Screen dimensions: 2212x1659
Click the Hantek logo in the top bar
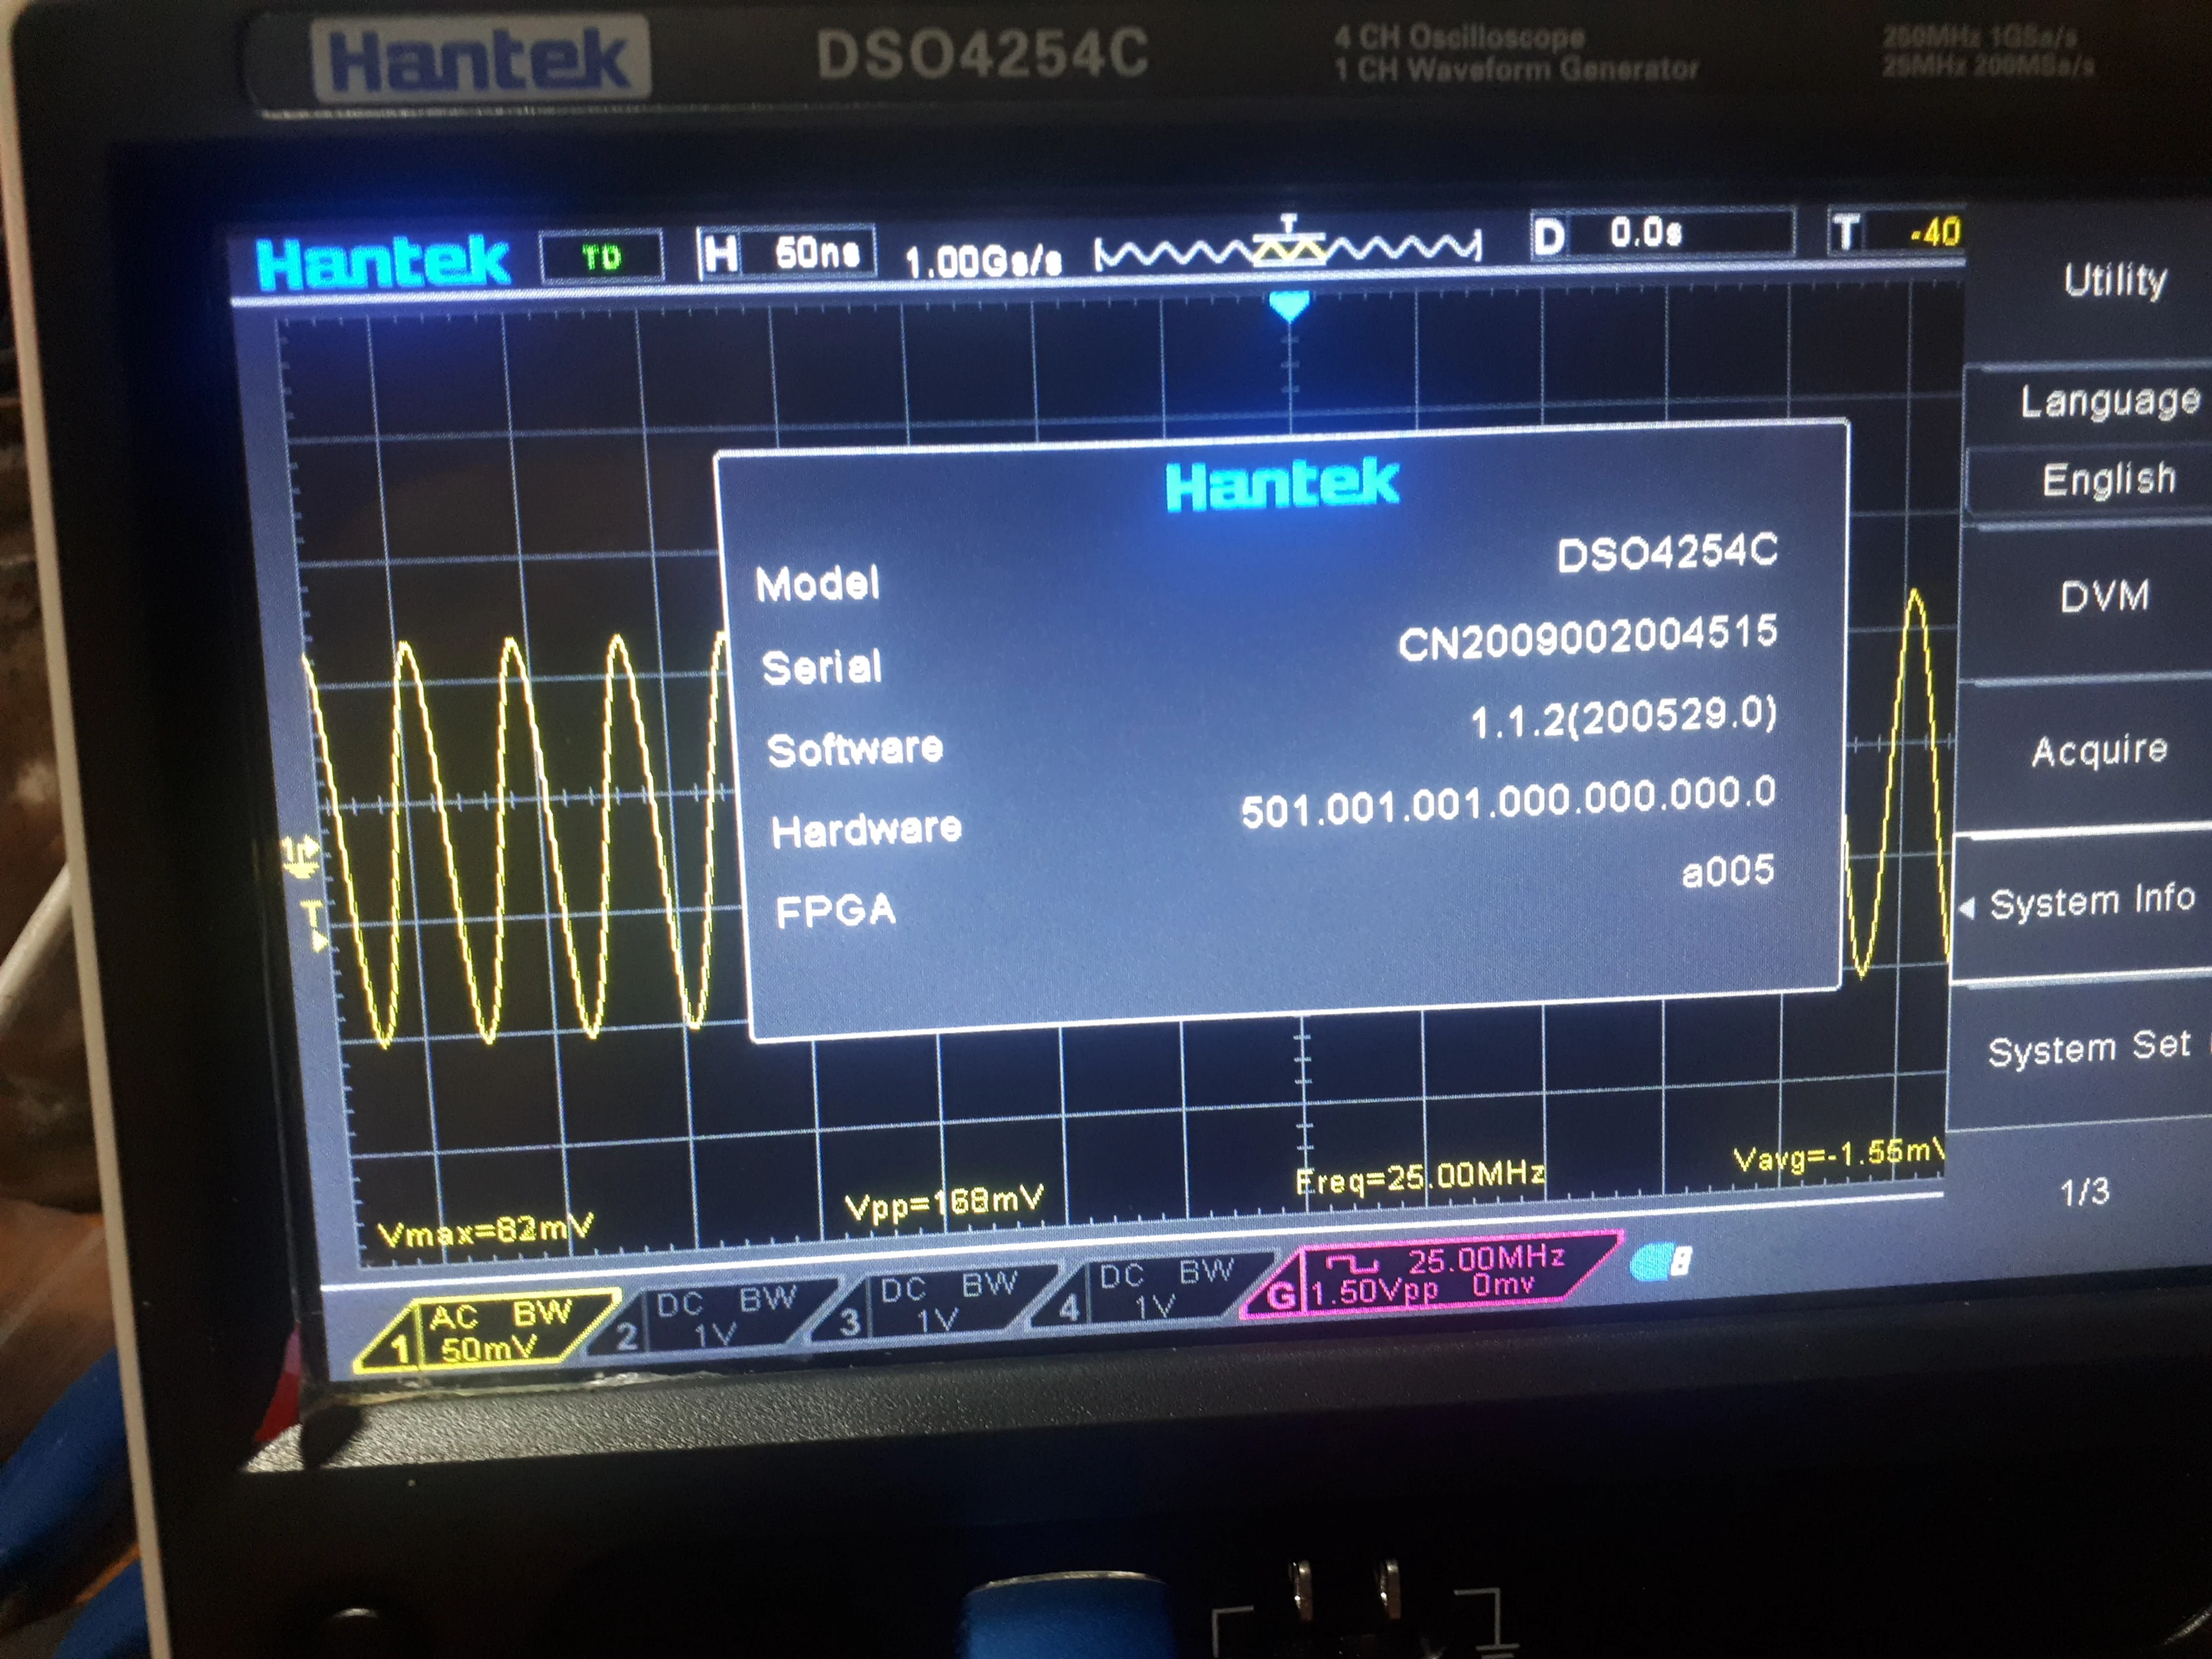(x=383, y=264)
